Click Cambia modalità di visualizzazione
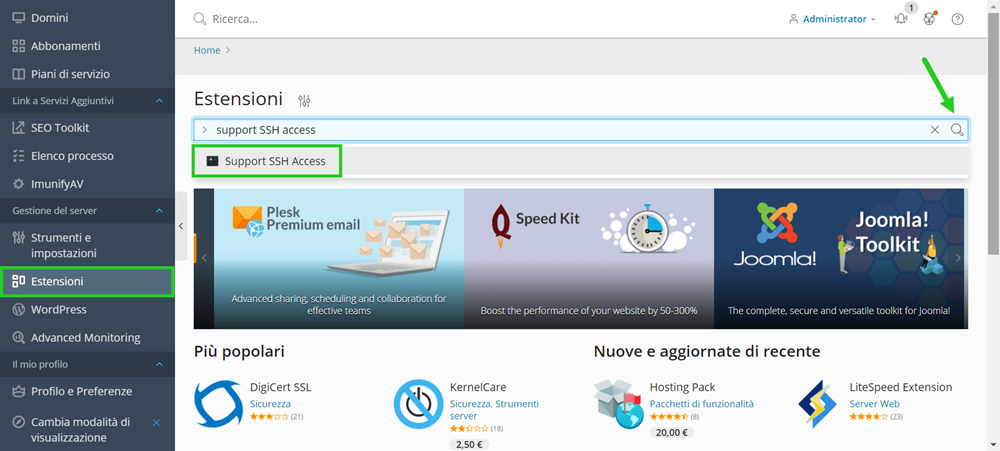 (80, 430)
